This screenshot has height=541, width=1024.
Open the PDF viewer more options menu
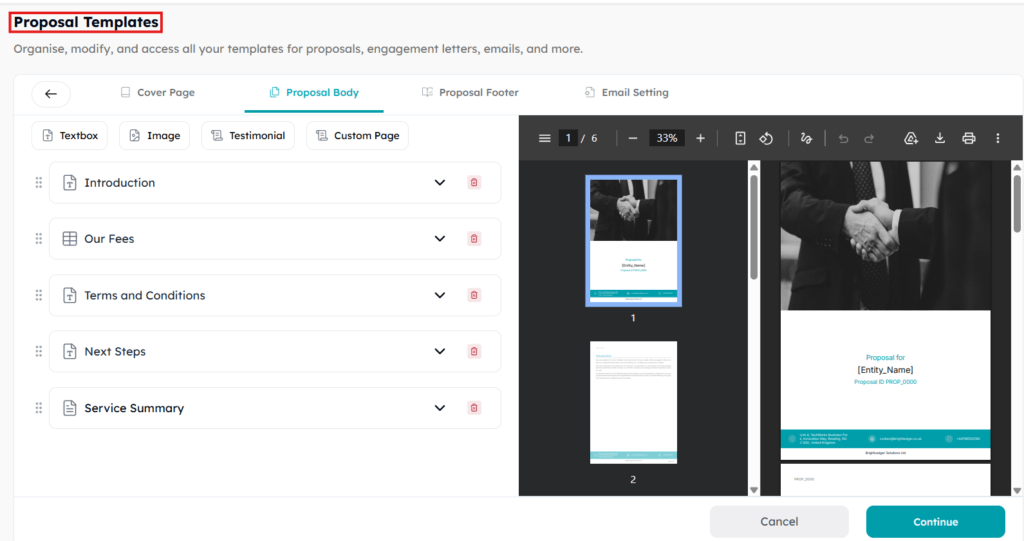(x=998, y=139)
